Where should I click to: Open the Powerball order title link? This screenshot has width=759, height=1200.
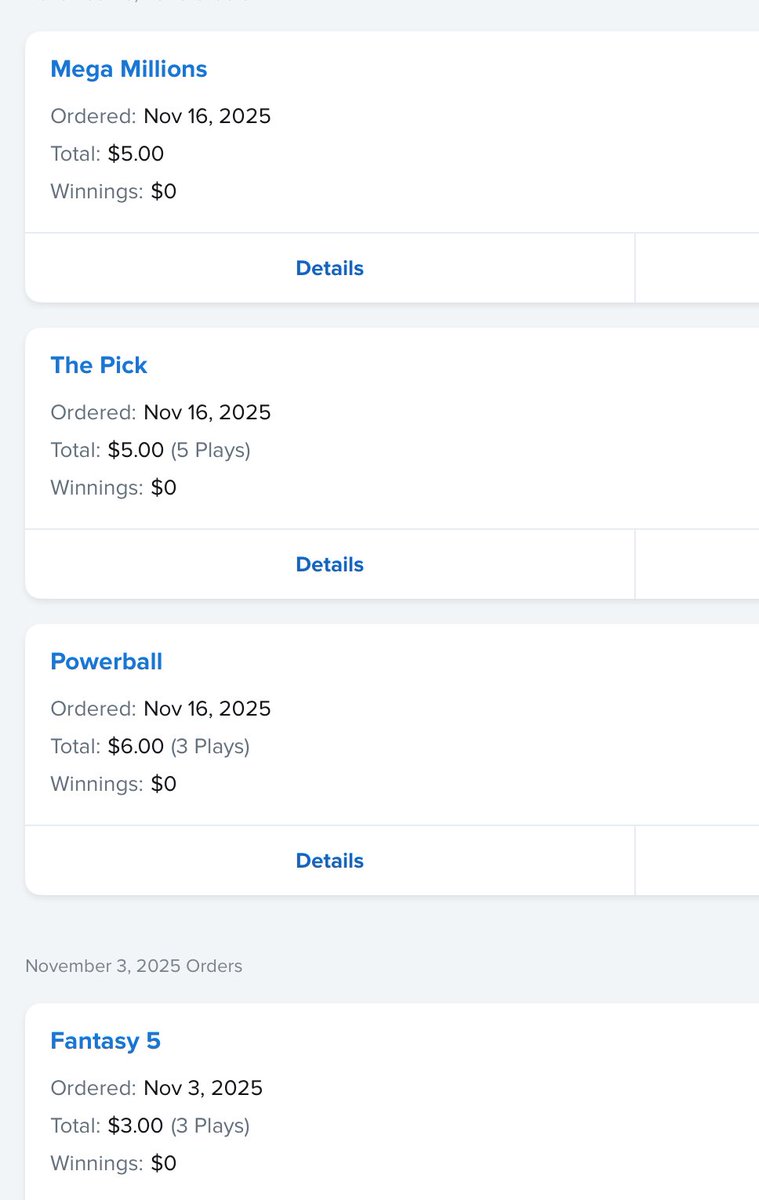(x=106, y=661)
